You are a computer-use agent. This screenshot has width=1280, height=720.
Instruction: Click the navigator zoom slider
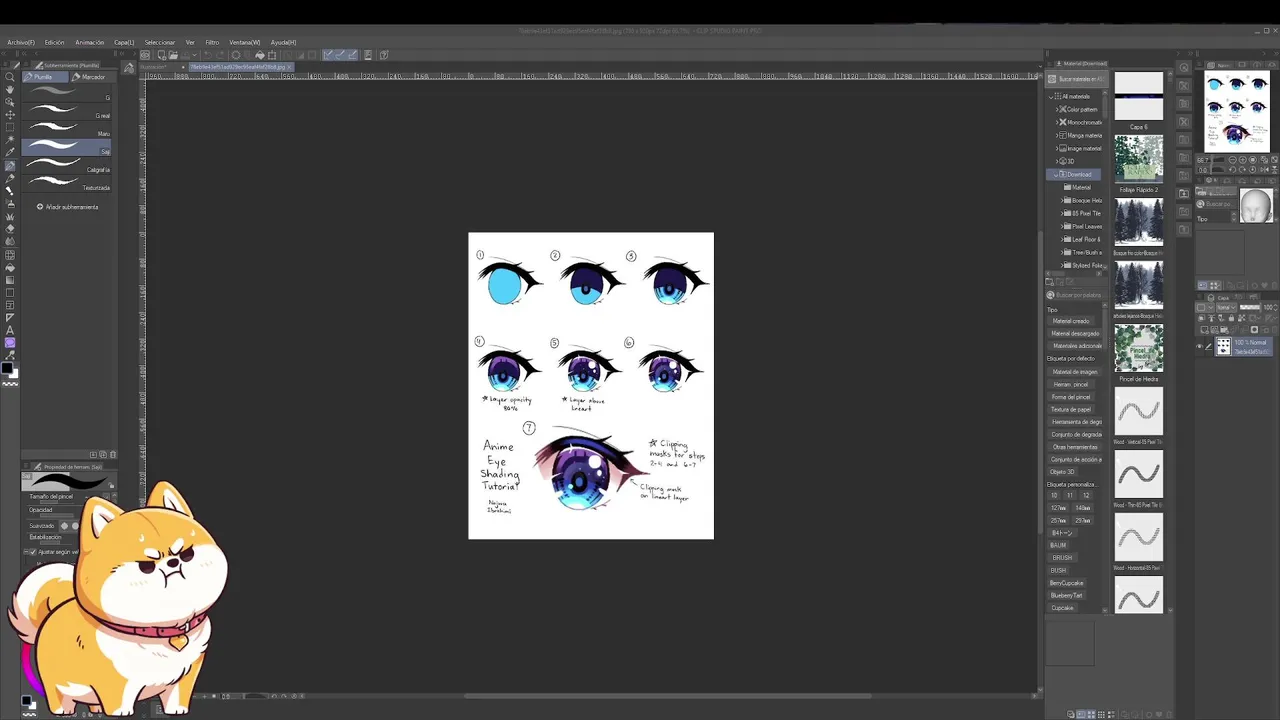[1218, 159]
